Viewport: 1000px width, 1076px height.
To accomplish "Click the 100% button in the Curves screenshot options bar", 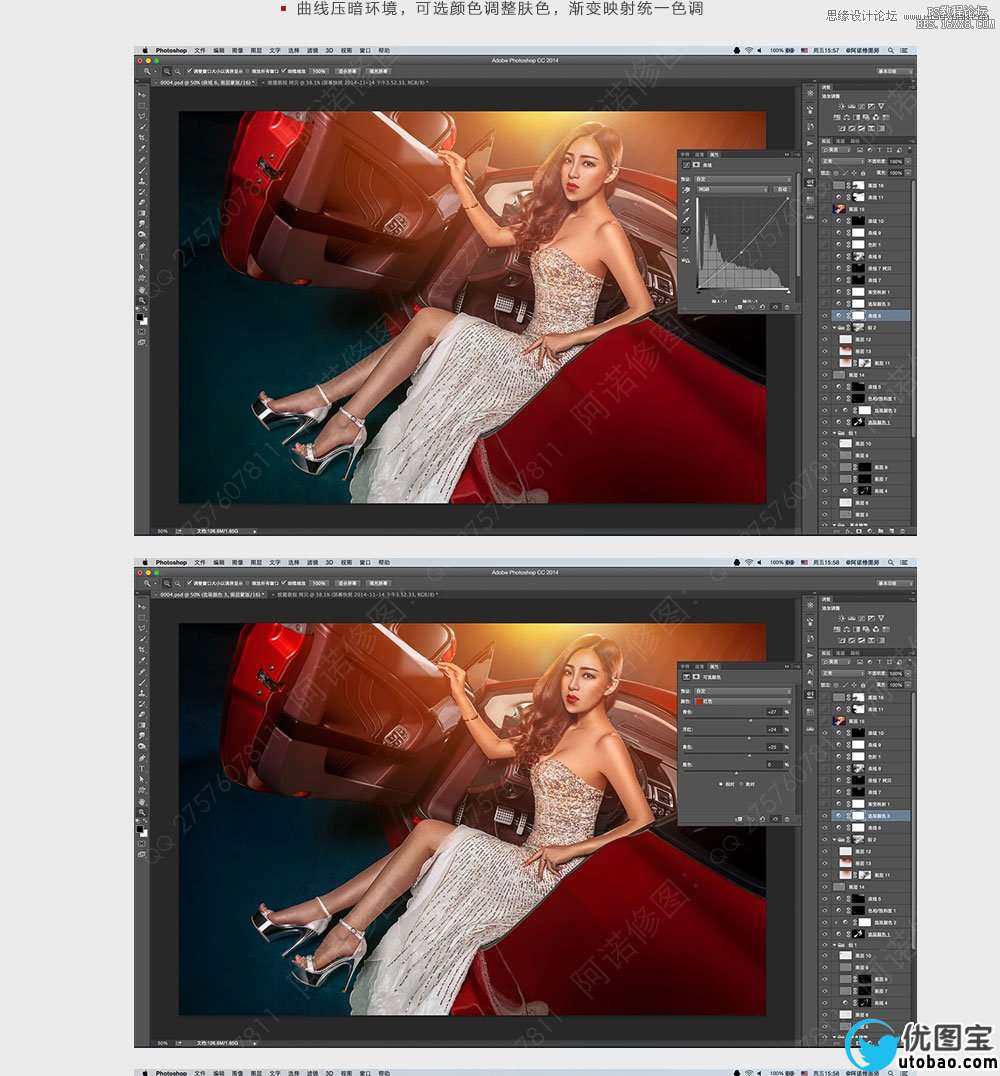I will tap(318, 71).
